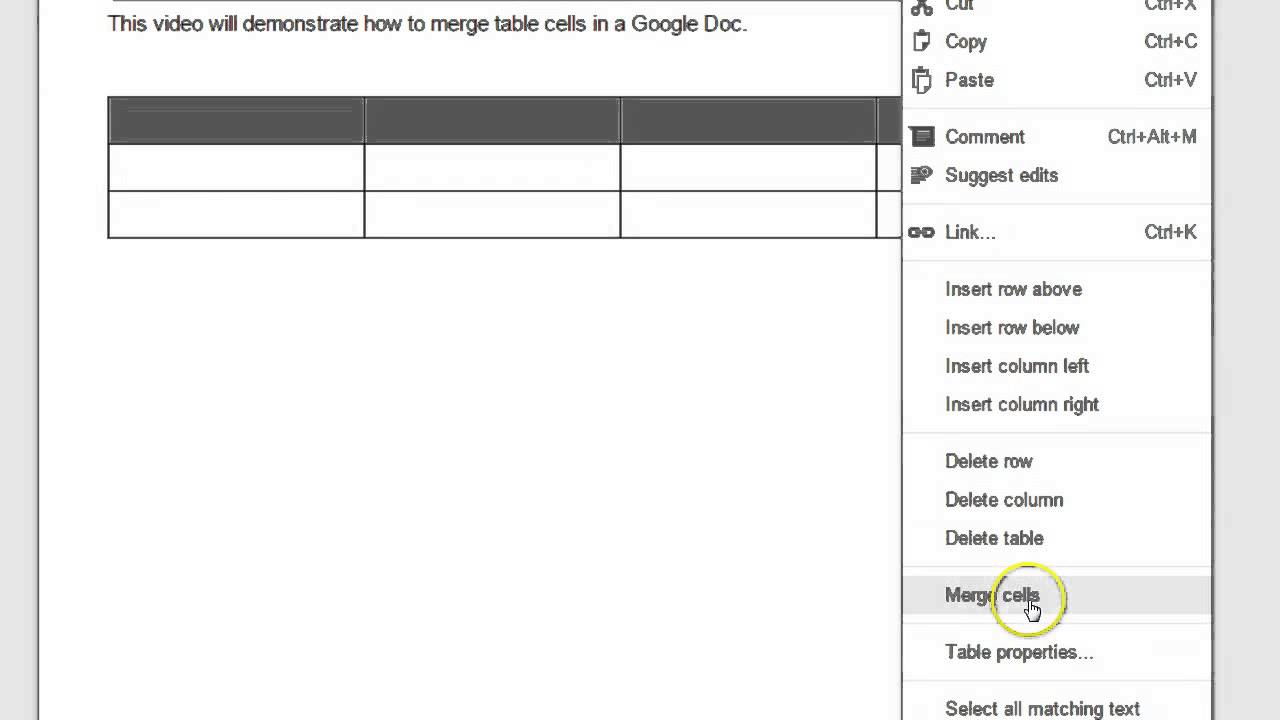Choose Delete table
The image size is (1280, 720).
coord(1057,538)
